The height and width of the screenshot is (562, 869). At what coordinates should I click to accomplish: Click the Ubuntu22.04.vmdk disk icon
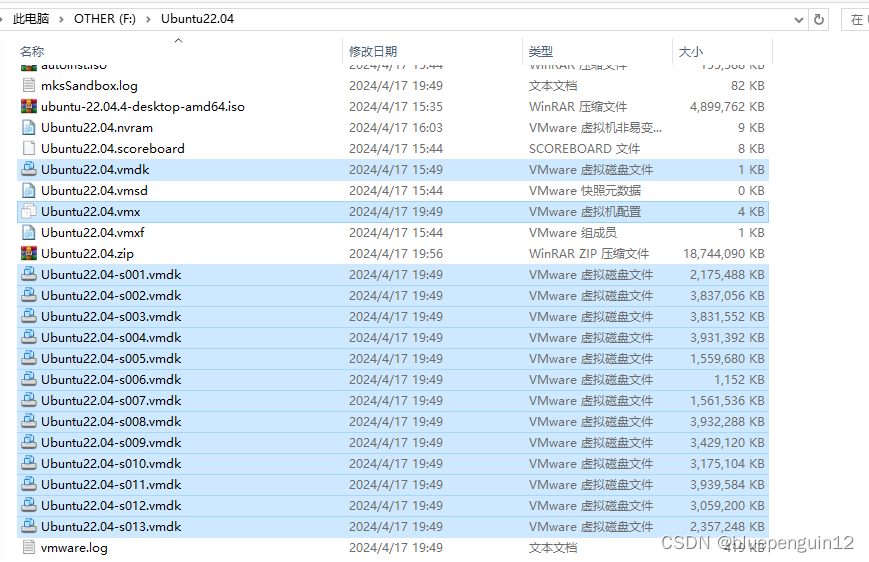29,170
